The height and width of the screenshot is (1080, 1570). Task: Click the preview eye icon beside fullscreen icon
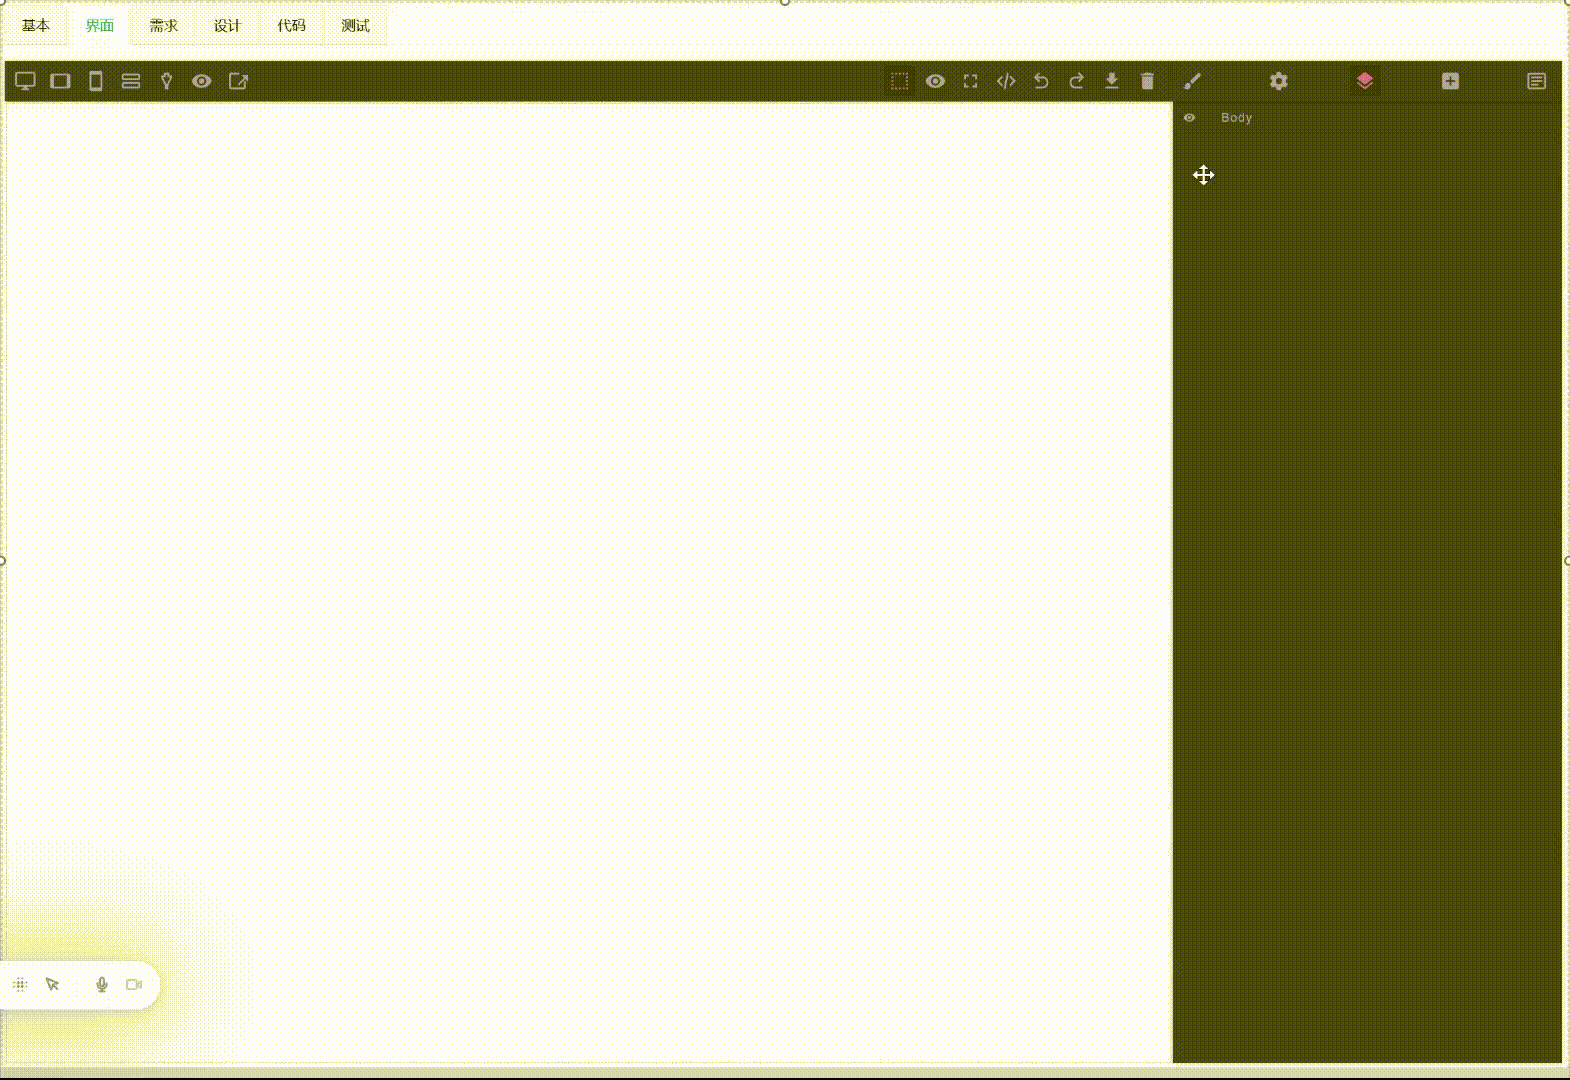tap(935, 81)
